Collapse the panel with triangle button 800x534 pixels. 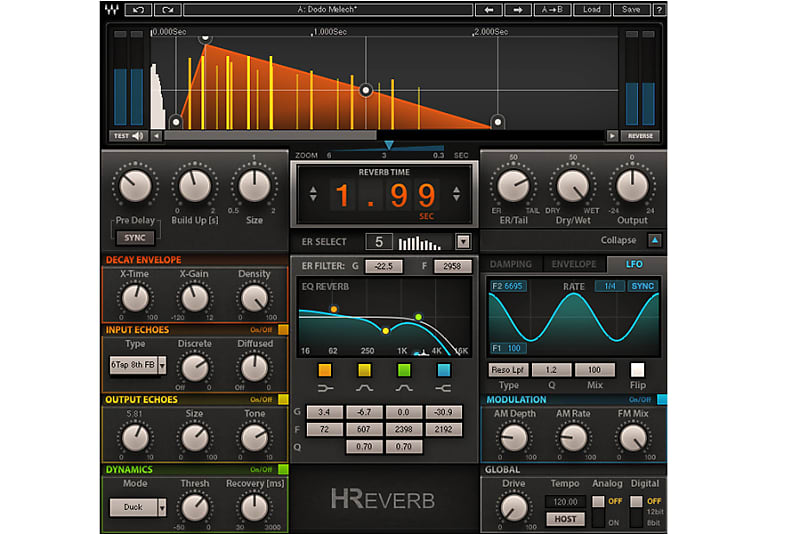(655, 240)
